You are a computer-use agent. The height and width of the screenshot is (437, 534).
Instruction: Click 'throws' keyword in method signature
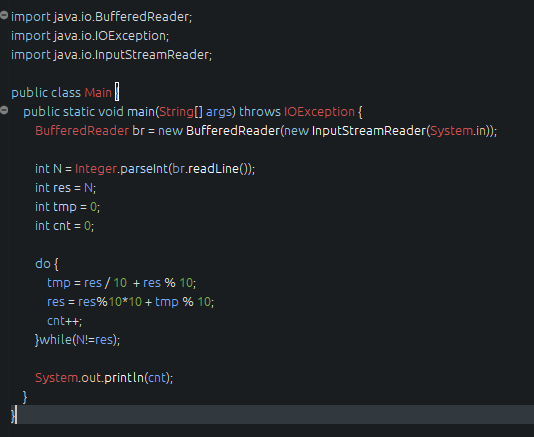click(260, 112)
